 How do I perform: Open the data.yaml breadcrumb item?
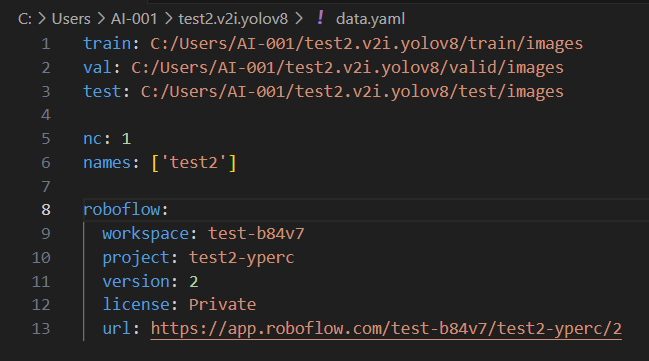tap(370, 19)
